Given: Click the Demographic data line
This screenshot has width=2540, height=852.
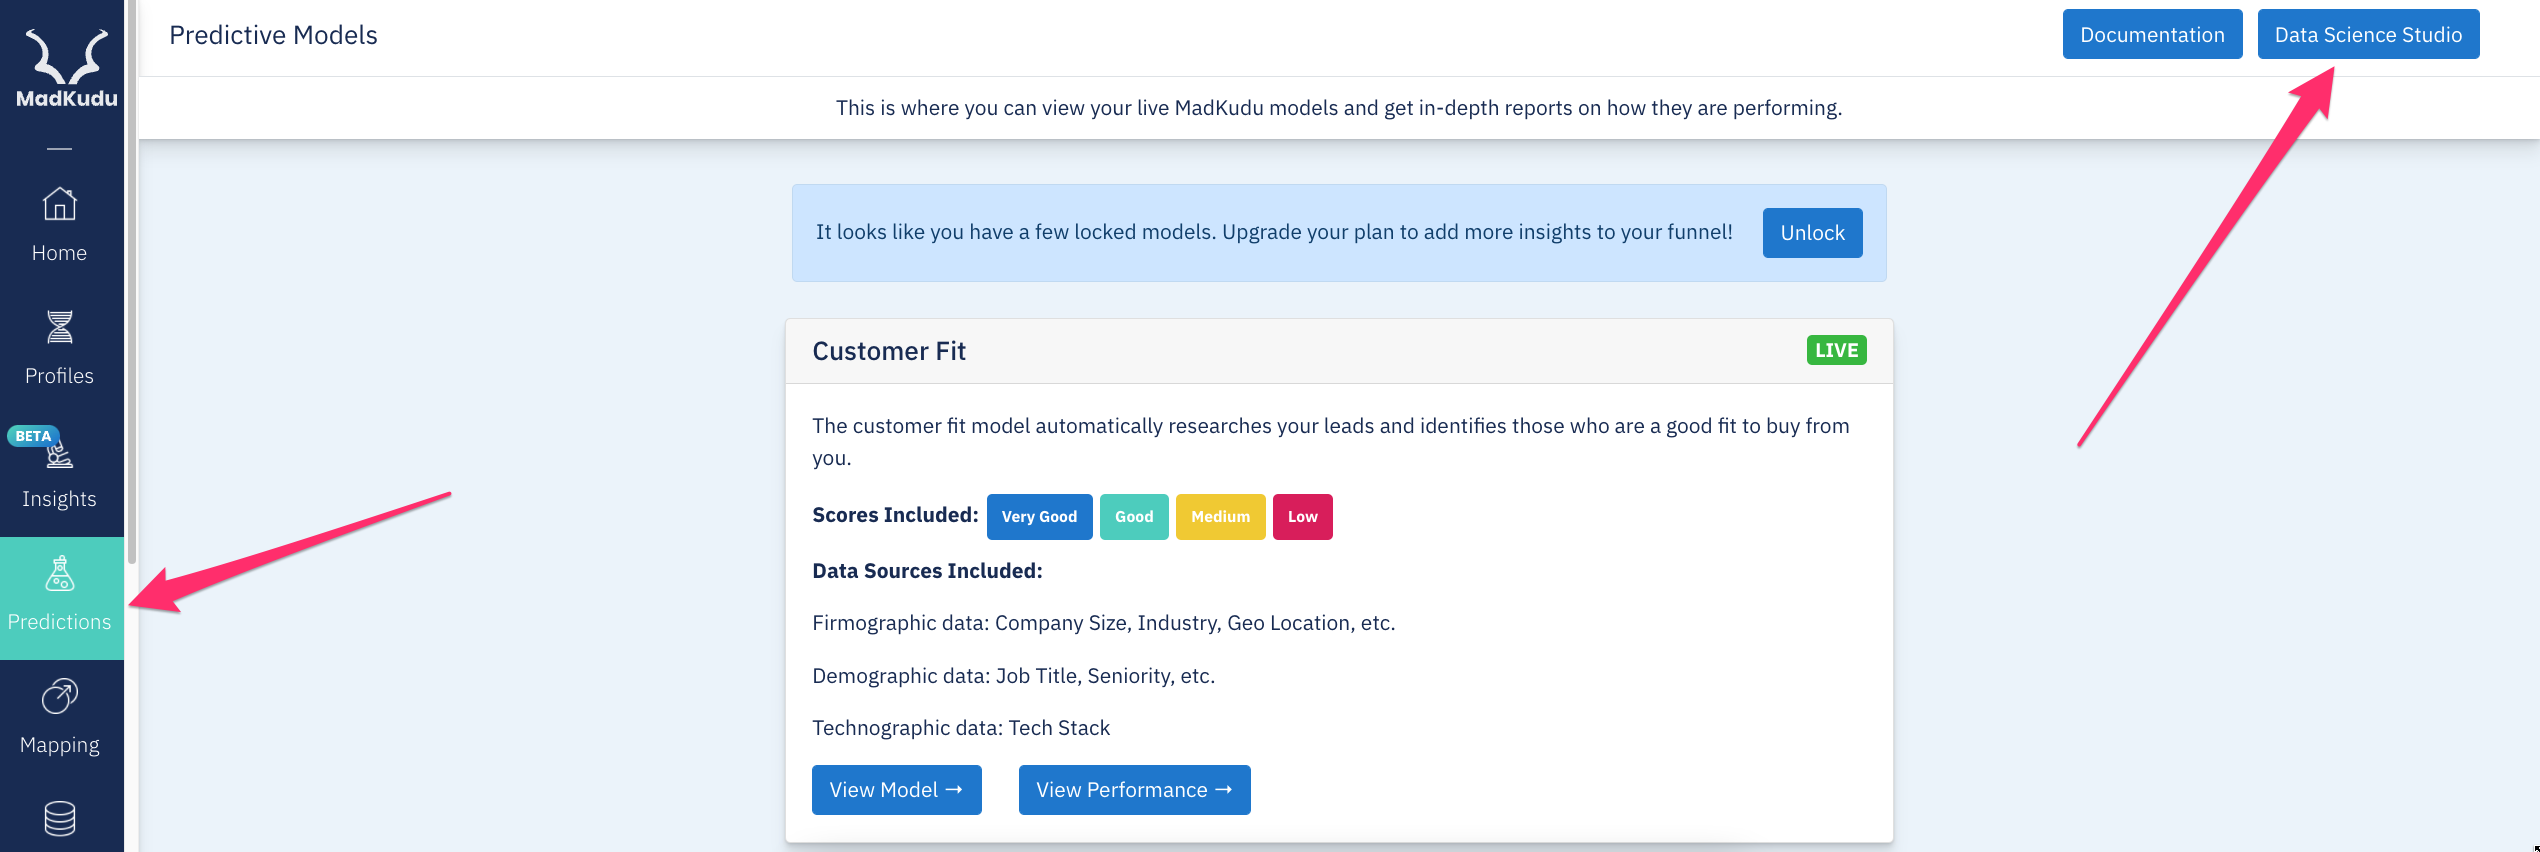Looking at the screenshot, I should (x=1013, y=676).
